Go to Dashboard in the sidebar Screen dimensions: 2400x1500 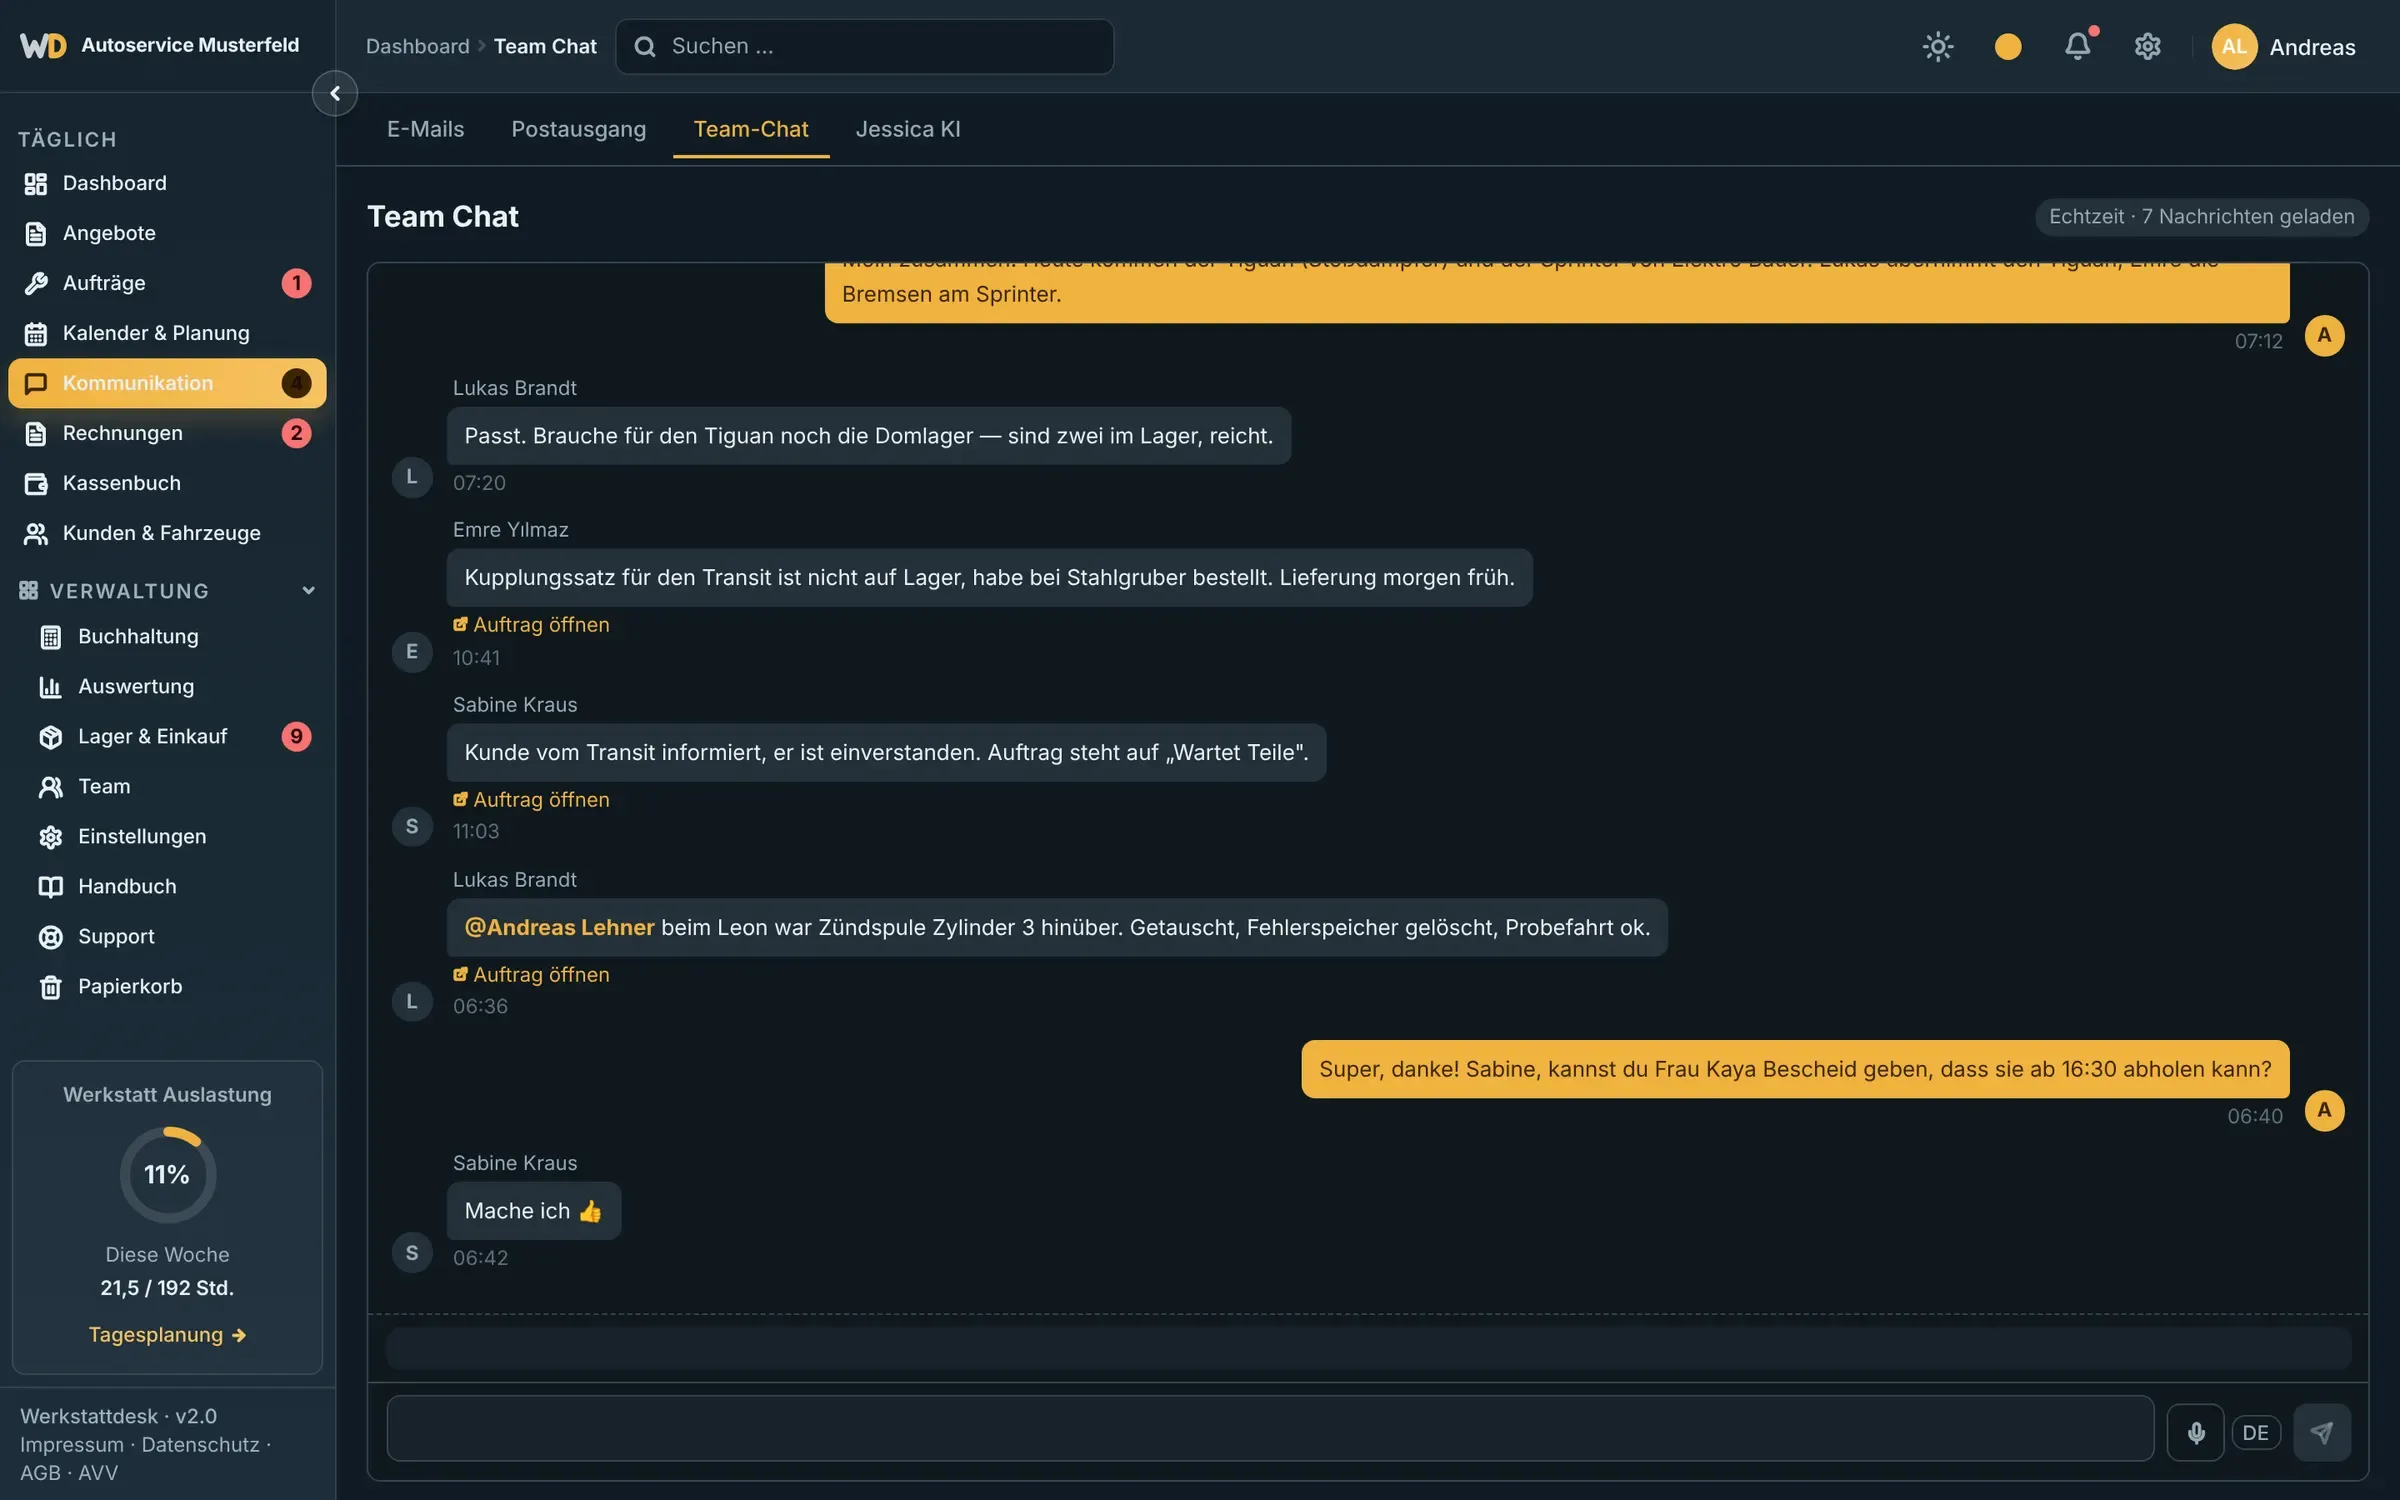[167, 183]
